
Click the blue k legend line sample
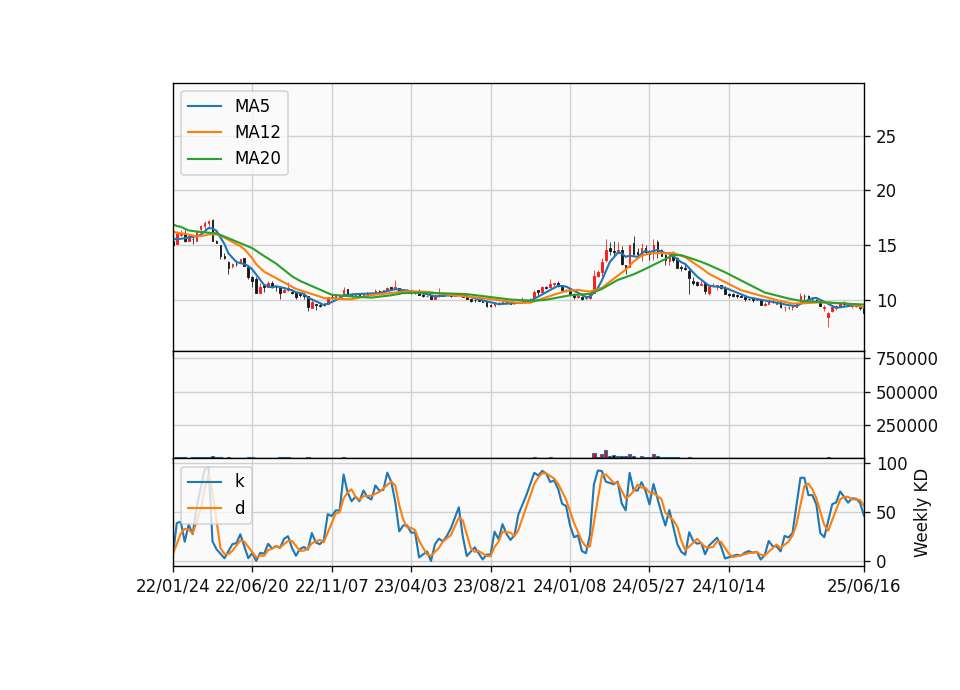pyautogui.click(x=204, y=481)
